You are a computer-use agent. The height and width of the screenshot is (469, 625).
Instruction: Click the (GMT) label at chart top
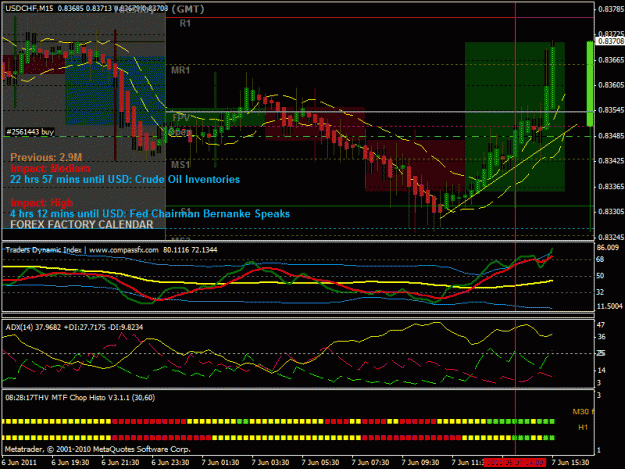pos(188,9)
